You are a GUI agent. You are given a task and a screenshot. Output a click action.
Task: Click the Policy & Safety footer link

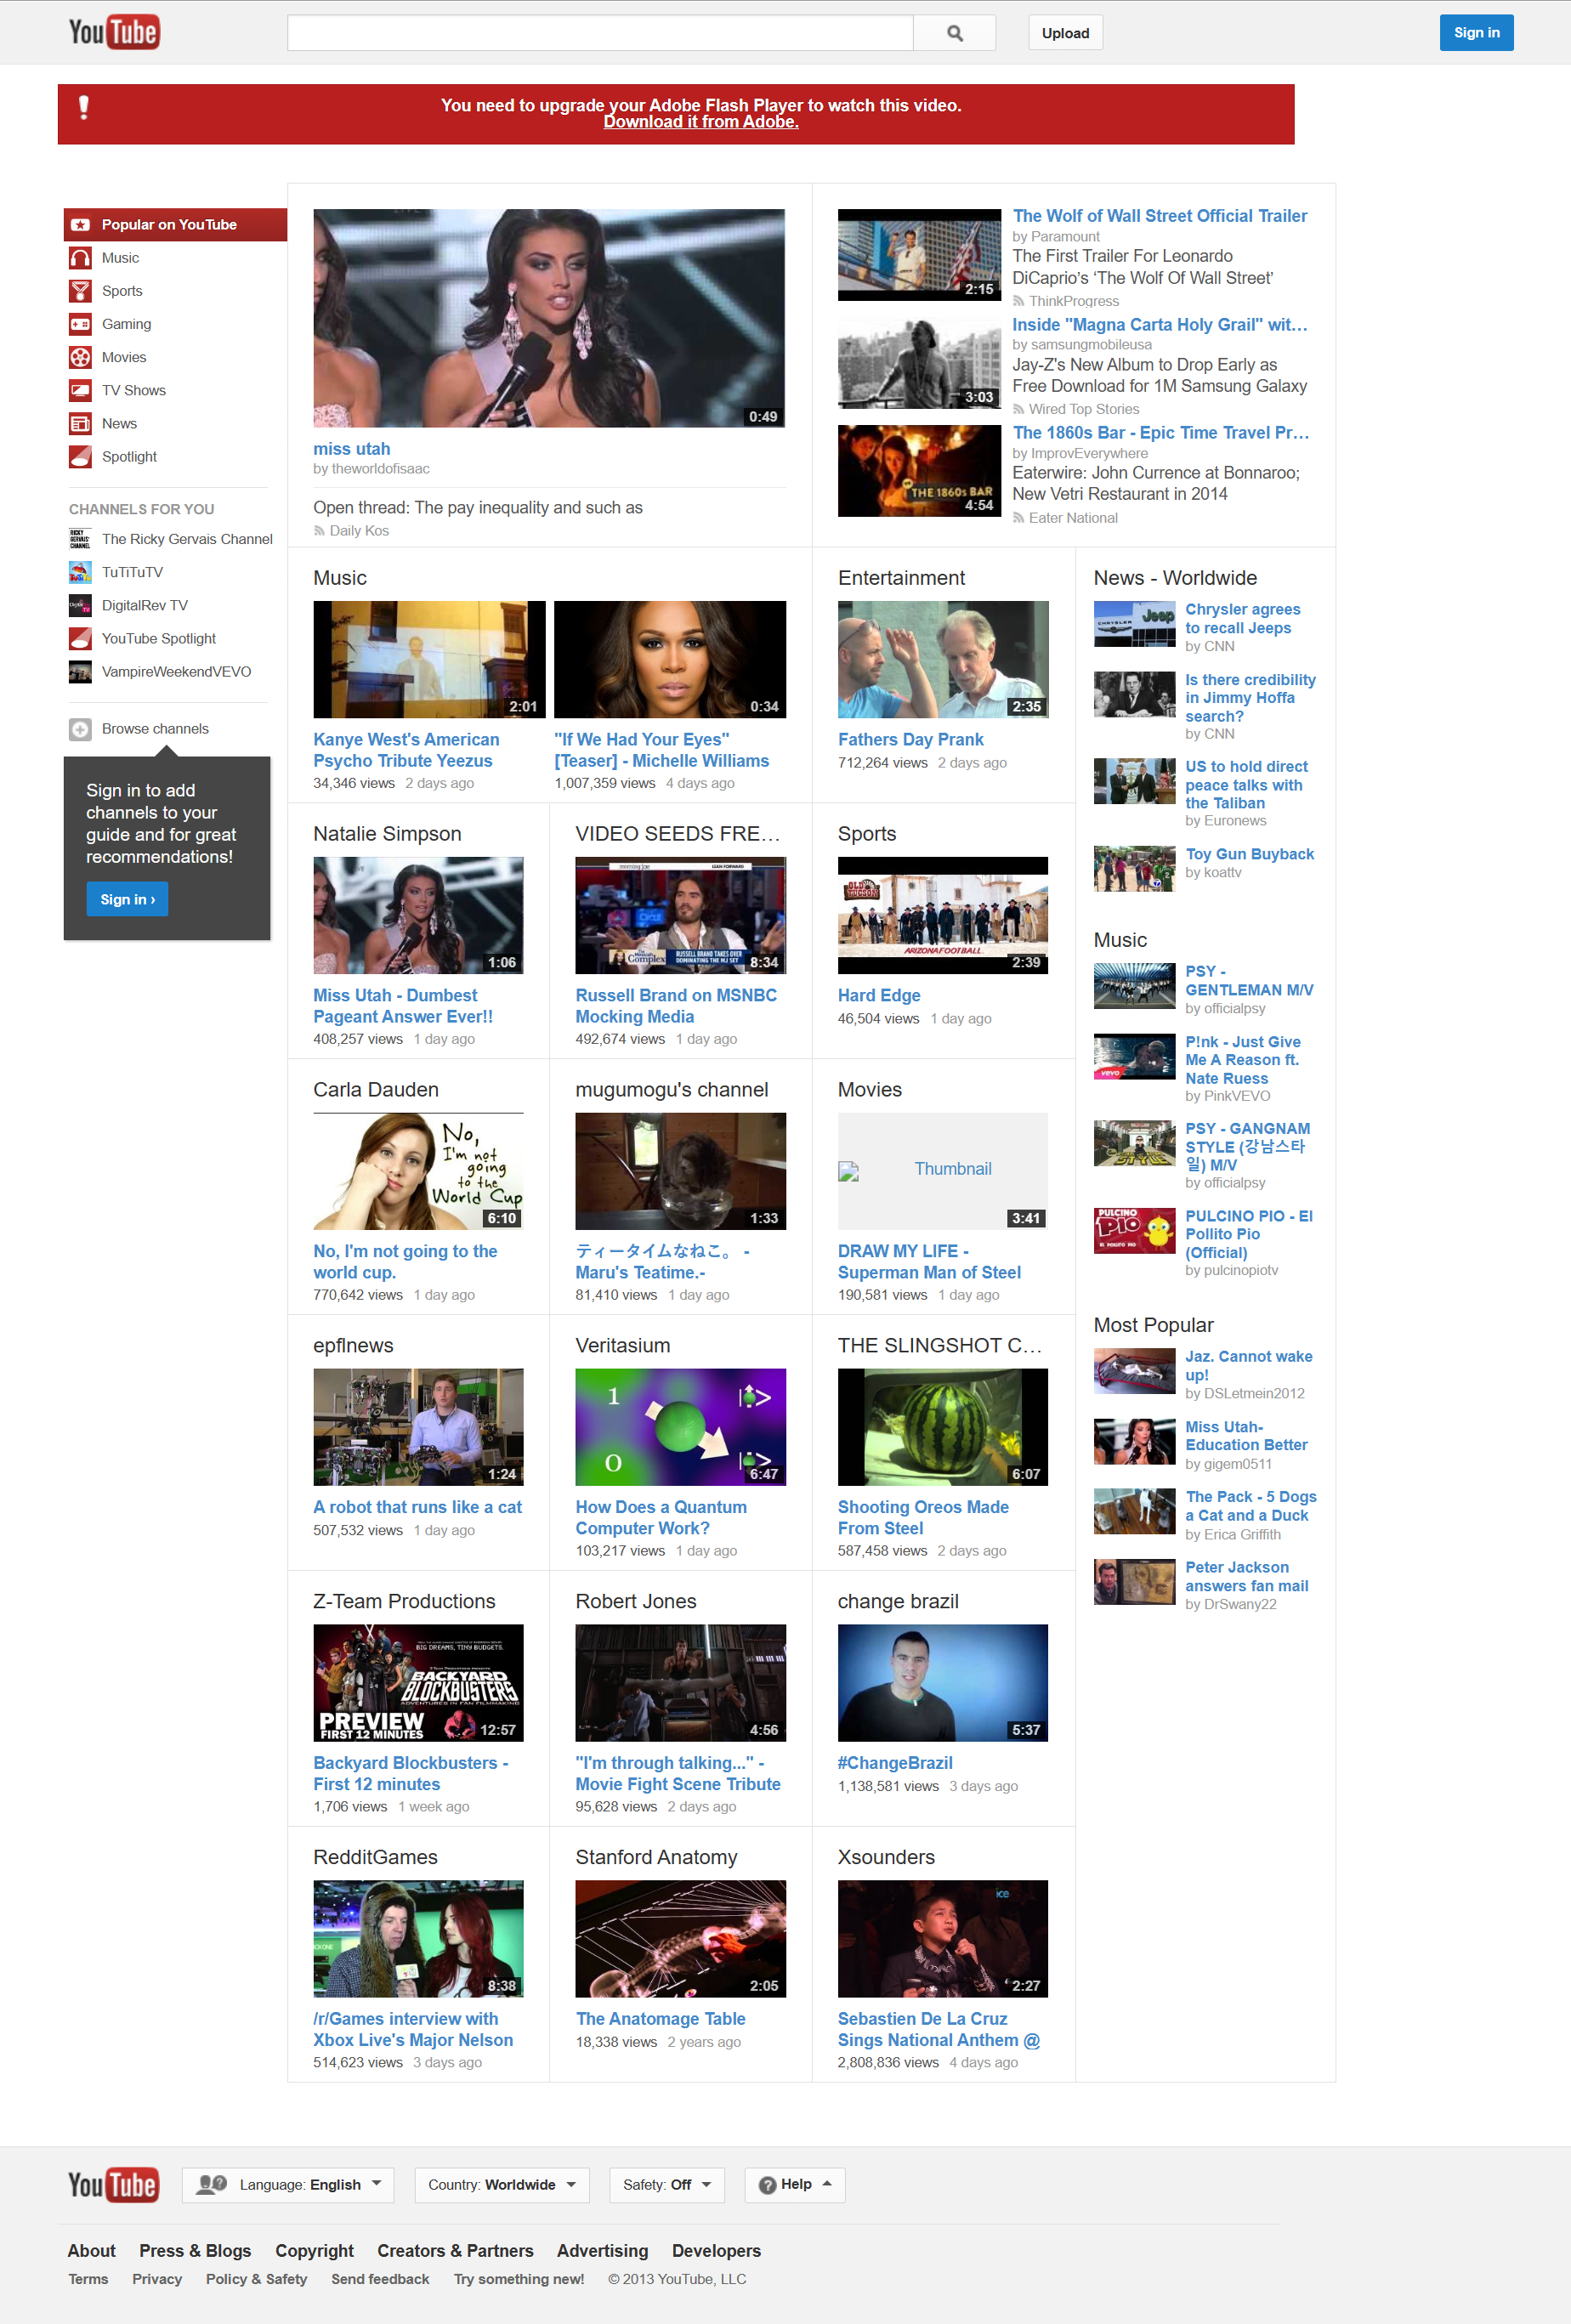pos(256,2279)
